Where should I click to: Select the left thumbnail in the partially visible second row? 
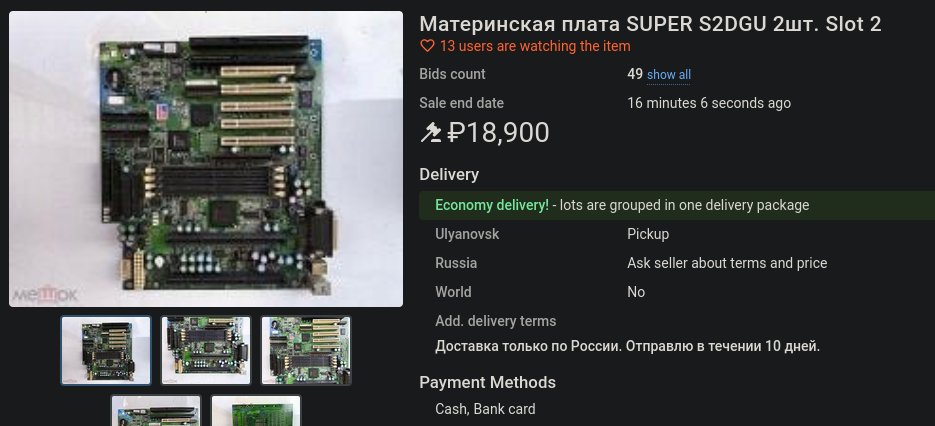coord(156,410)
